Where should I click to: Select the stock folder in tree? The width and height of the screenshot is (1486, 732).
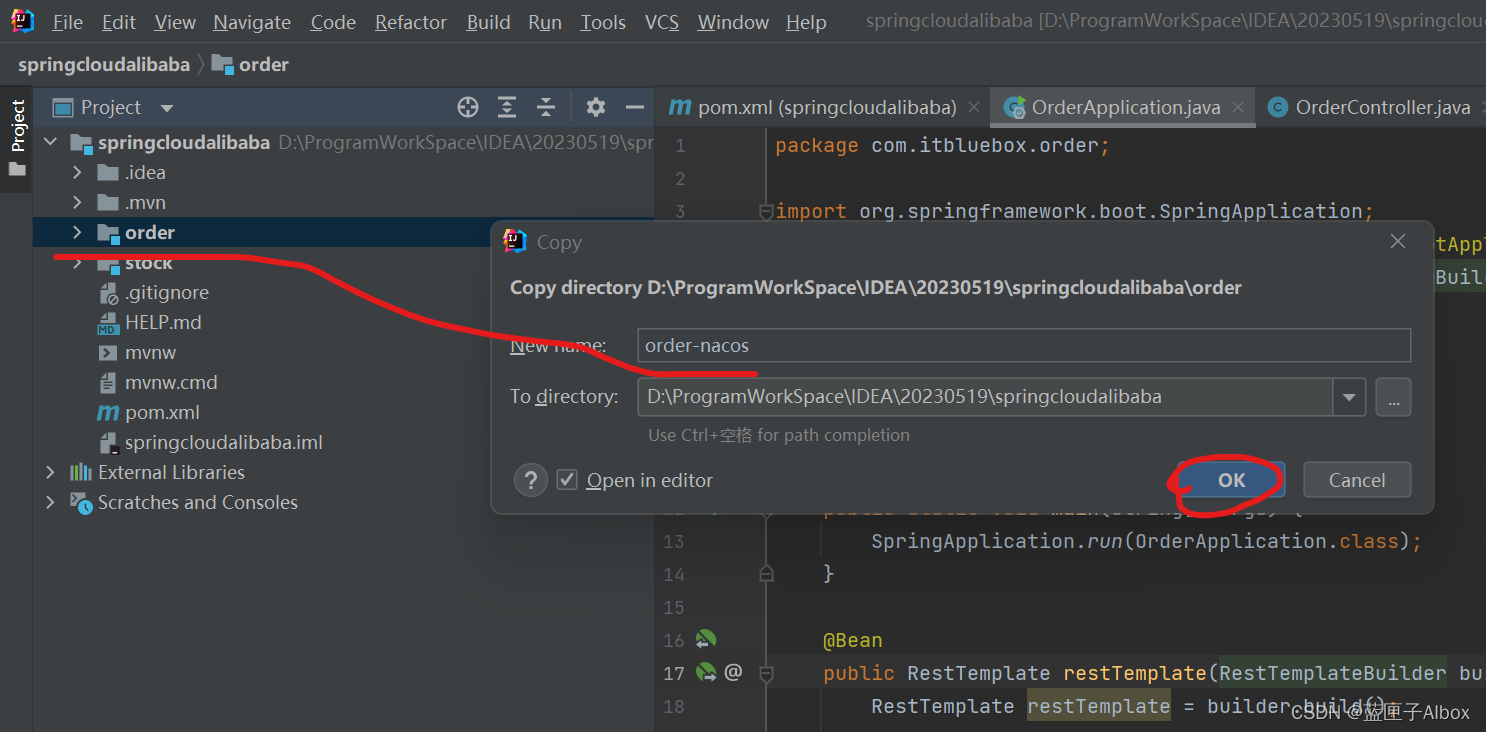148,263
